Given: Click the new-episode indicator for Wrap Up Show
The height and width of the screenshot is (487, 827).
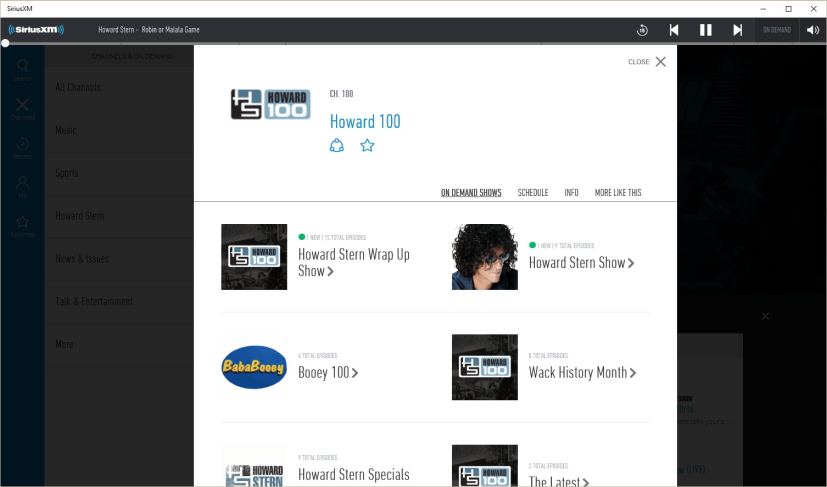Looking at the screenshot, I should [x=302, y=237].
